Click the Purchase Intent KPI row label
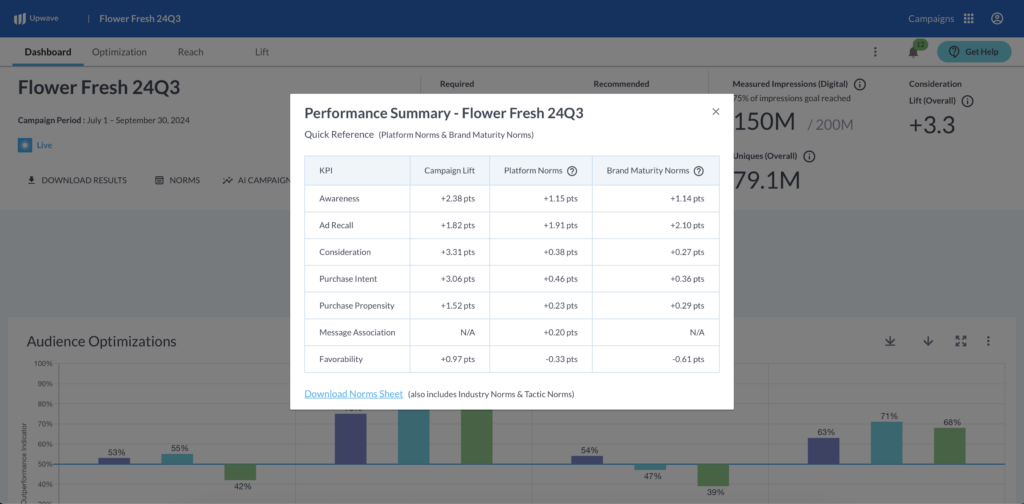1024x504 pixels. (x=348, y=279)
